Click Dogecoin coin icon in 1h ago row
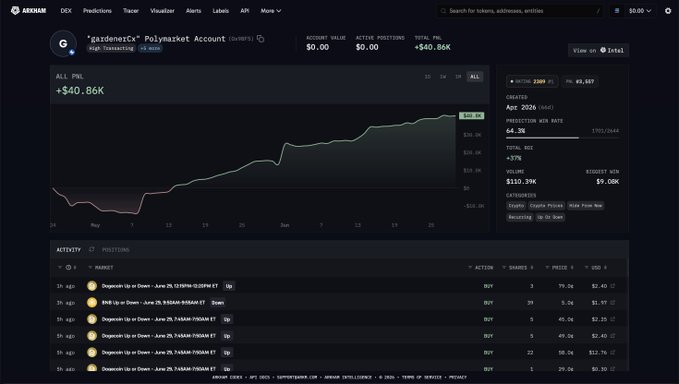 [92, 286]
